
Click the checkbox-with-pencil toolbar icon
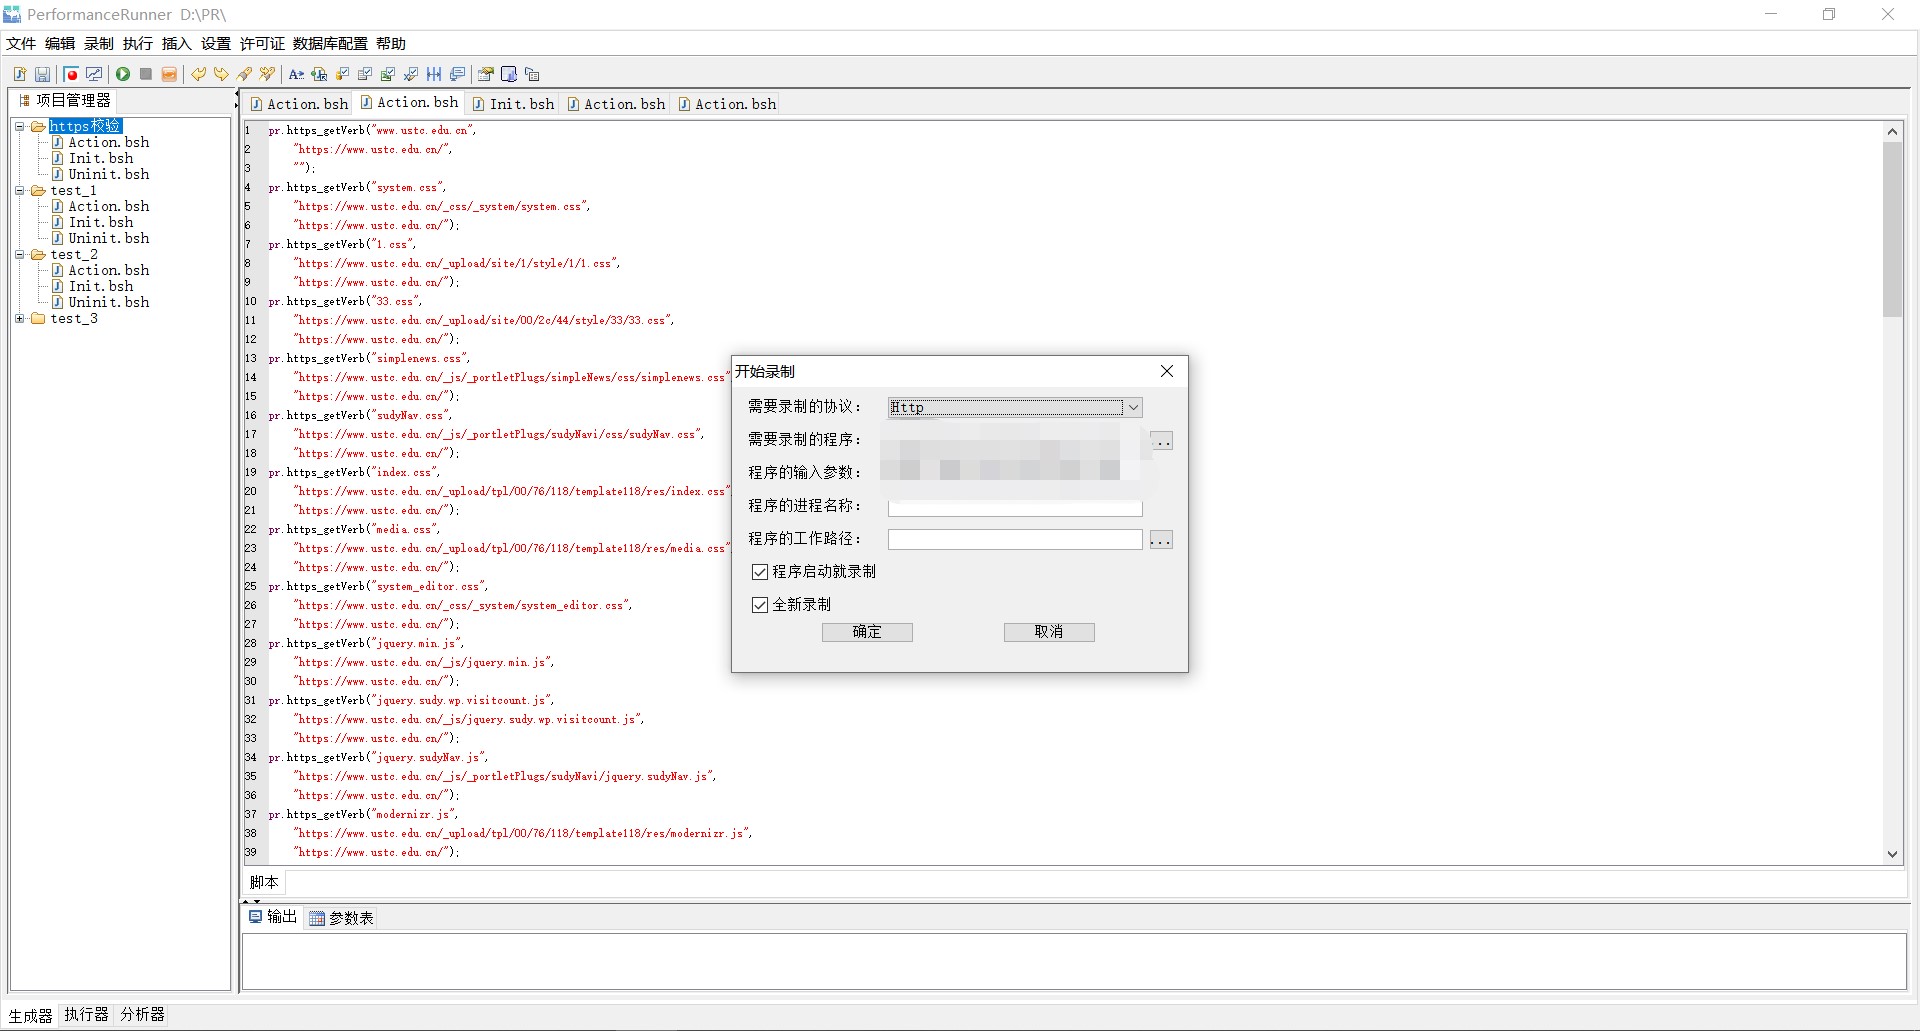click(411, 74)
